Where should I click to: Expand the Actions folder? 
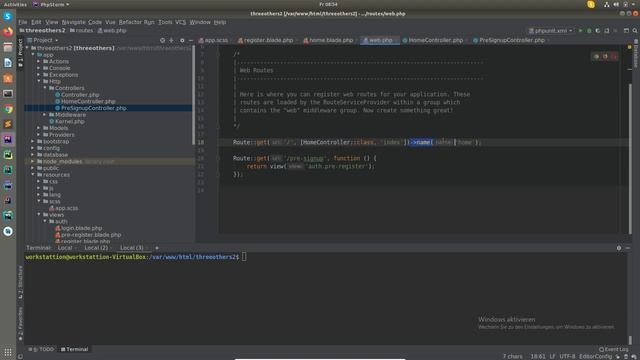pyautogui.click(x=39, y=62)
